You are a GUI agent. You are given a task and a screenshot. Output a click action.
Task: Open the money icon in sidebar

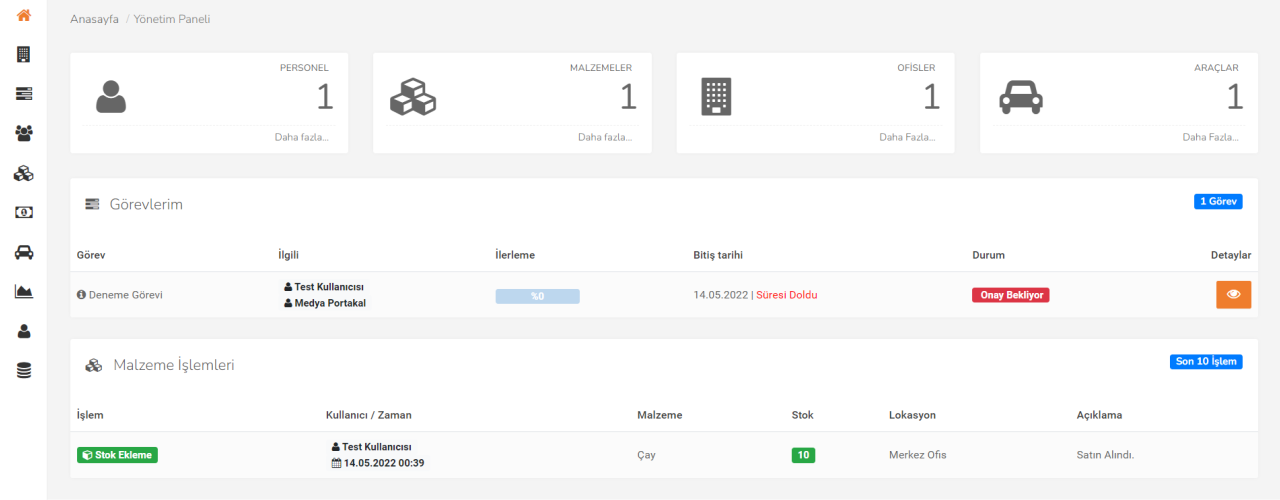pos(23,212)
